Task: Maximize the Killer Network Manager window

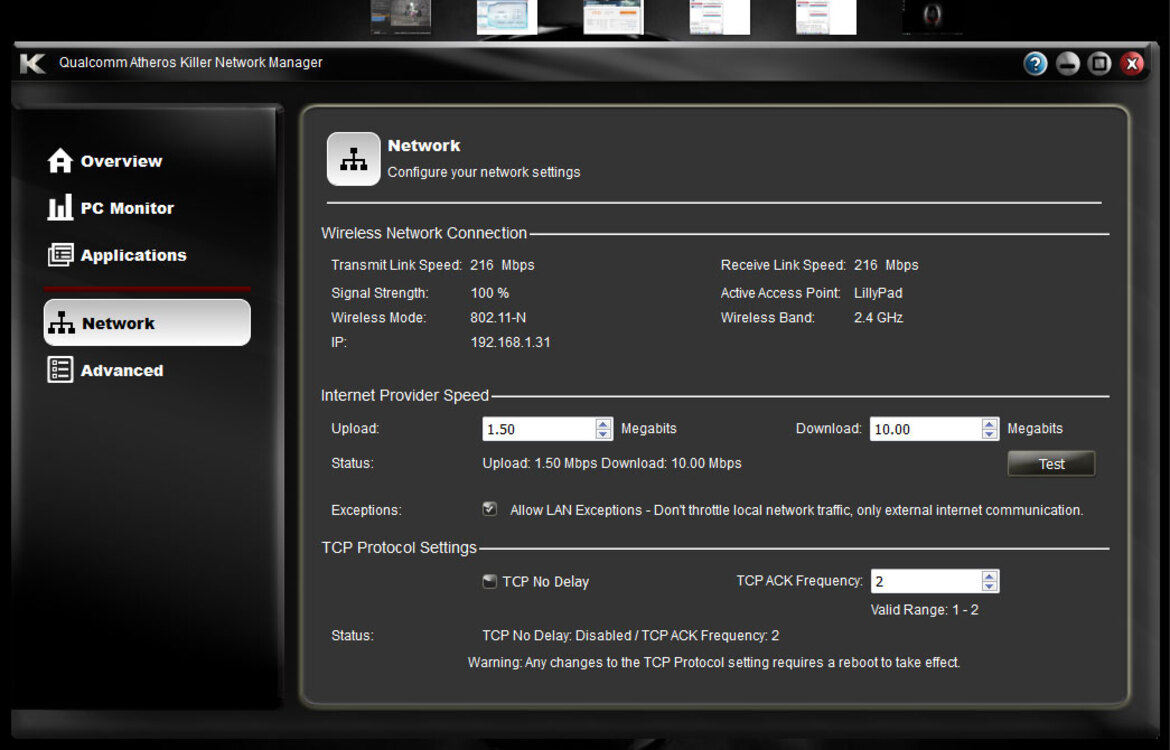Action: coord(1099,63)
